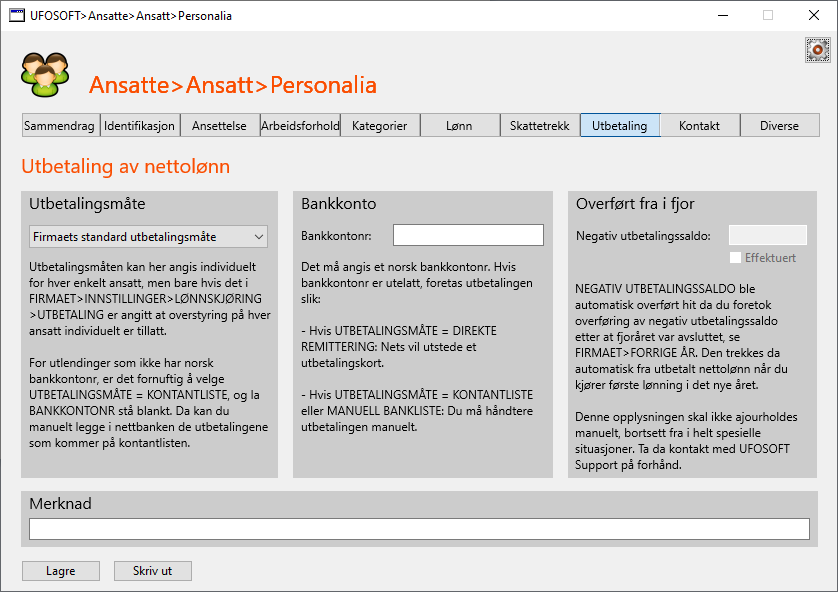Open the Skattetrekk tab
This screenshot has width=838, height=592.
click(540, 126)
